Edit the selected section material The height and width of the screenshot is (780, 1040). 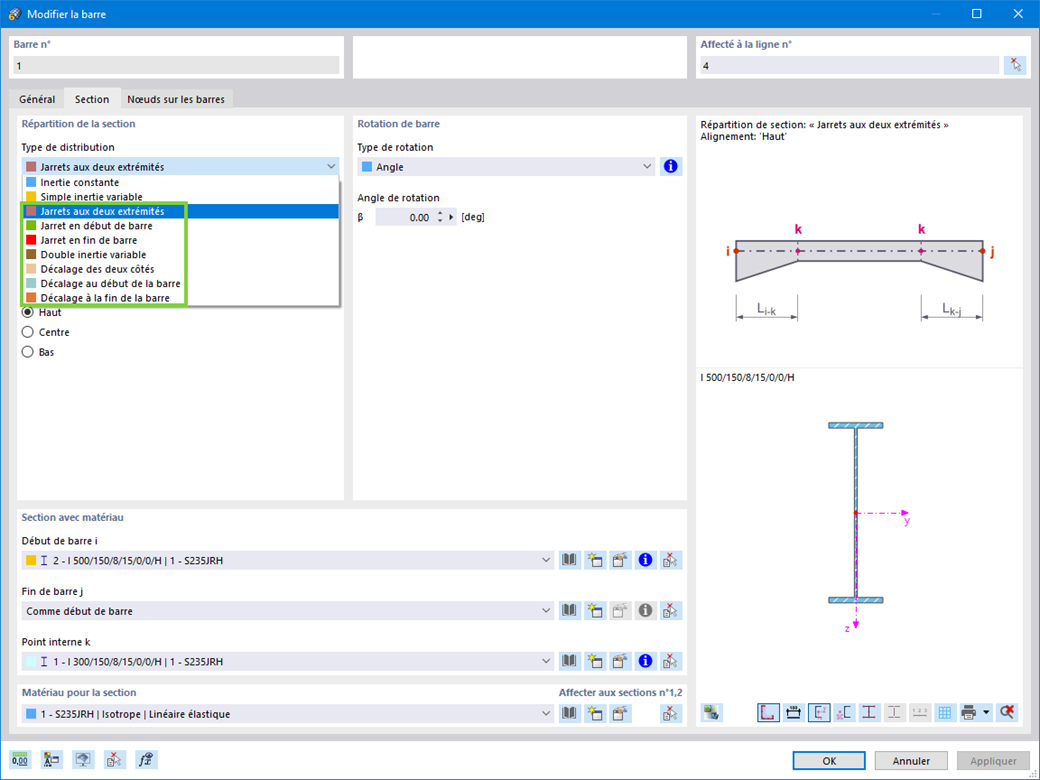619,714
